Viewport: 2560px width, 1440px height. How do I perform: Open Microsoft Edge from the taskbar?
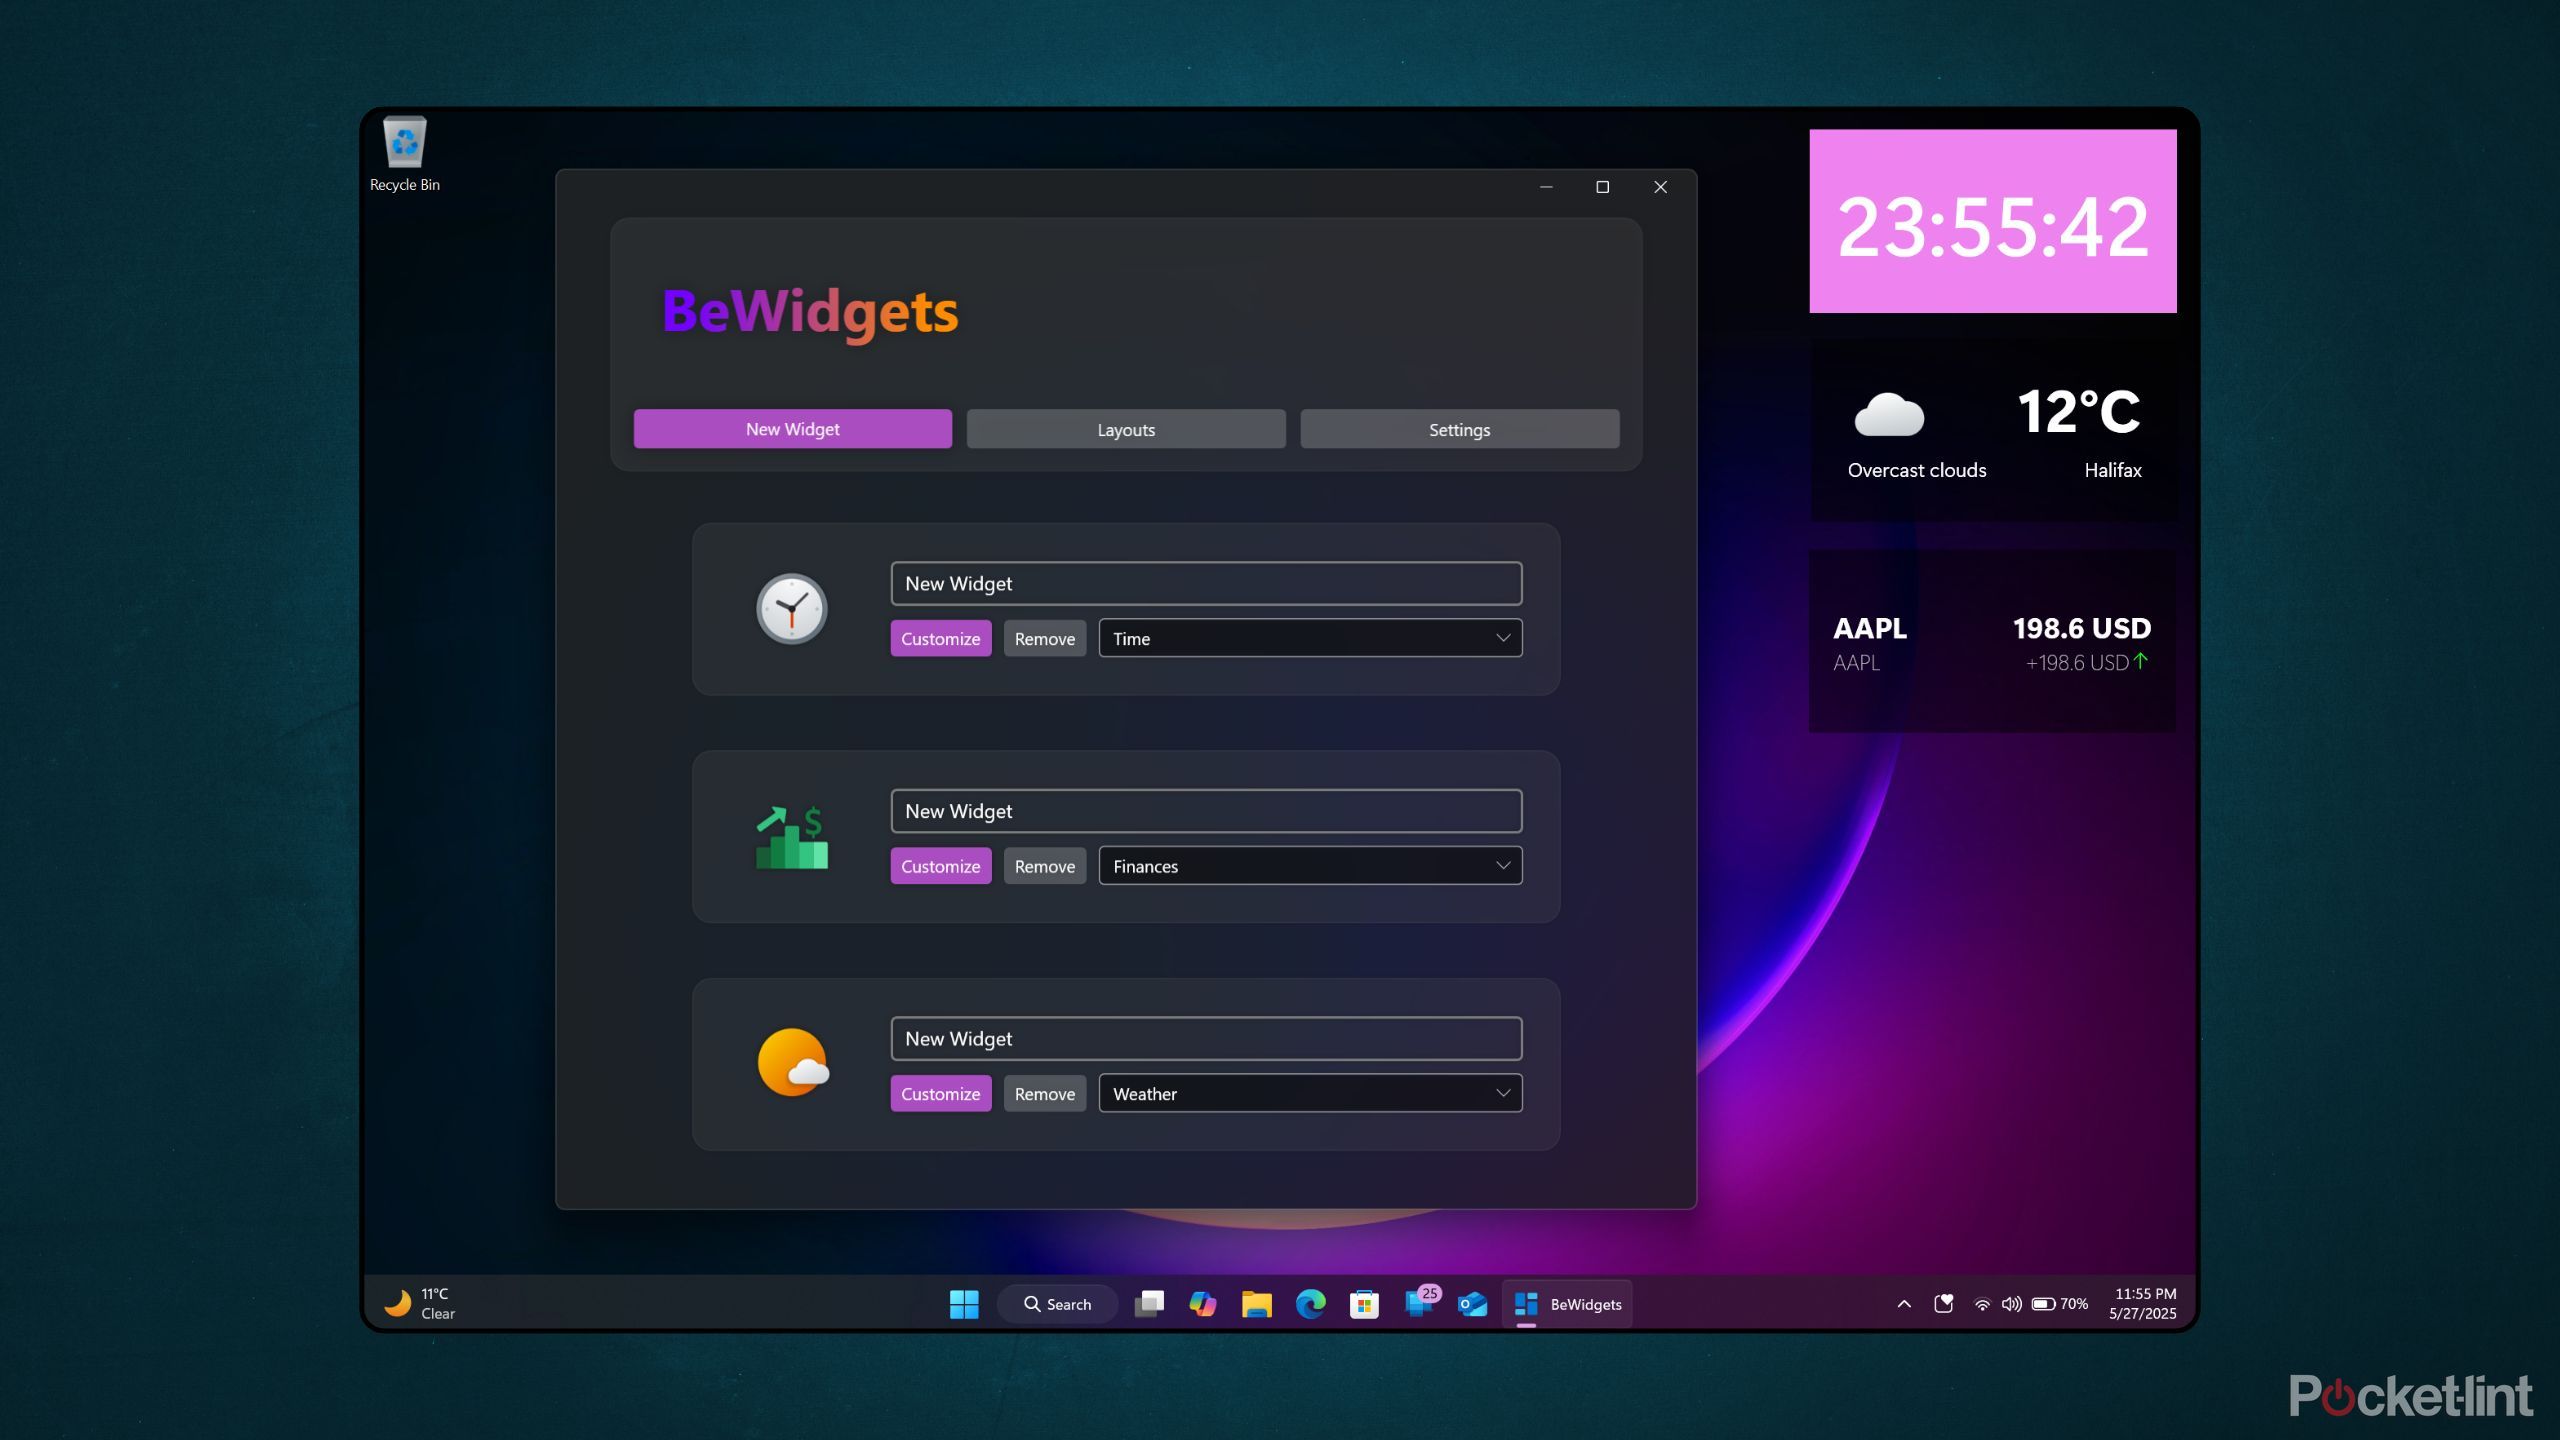(x=1310, y=1304)
